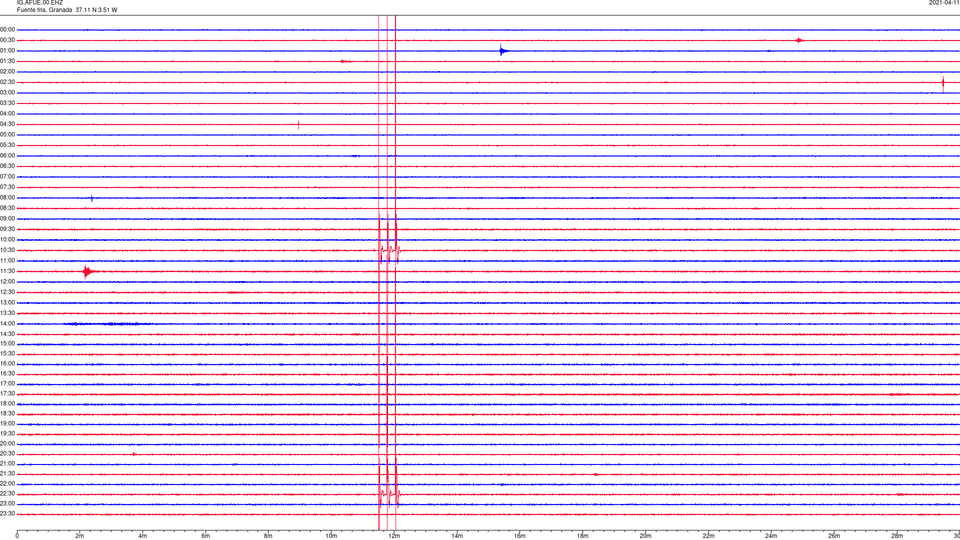
Task: Select the 02:30 trace time label
Action: tap(8, 82)
